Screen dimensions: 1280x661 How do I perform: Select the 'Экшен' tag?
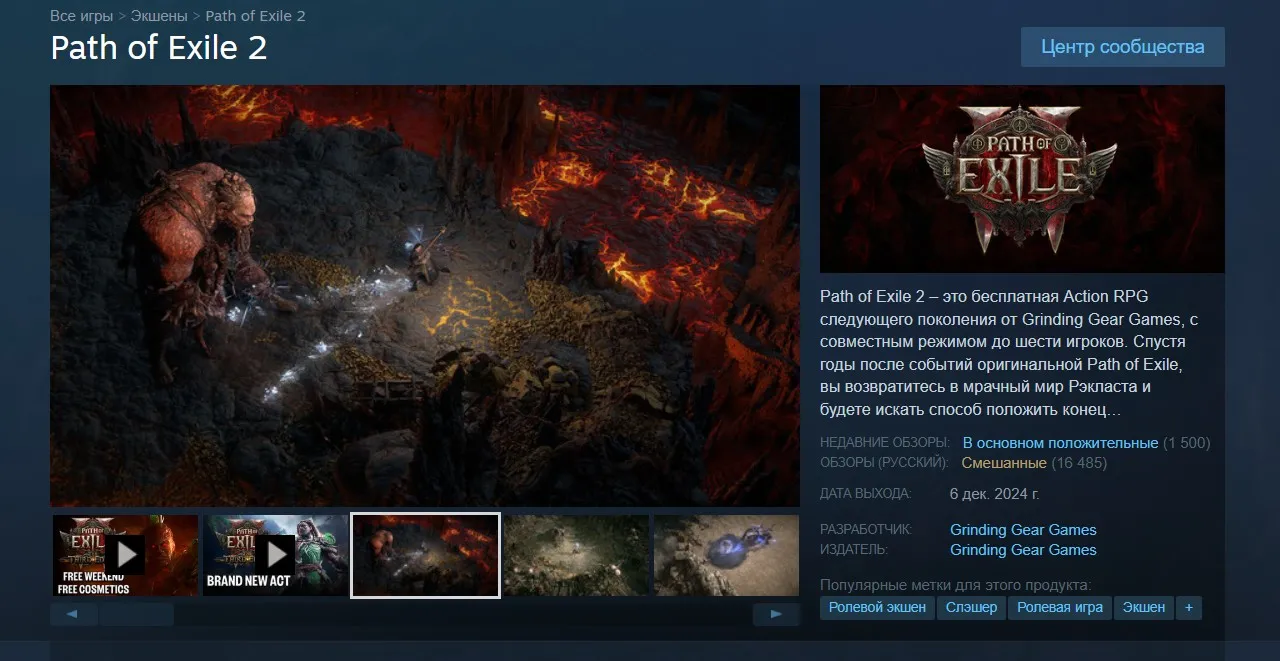click(1144, 607)
